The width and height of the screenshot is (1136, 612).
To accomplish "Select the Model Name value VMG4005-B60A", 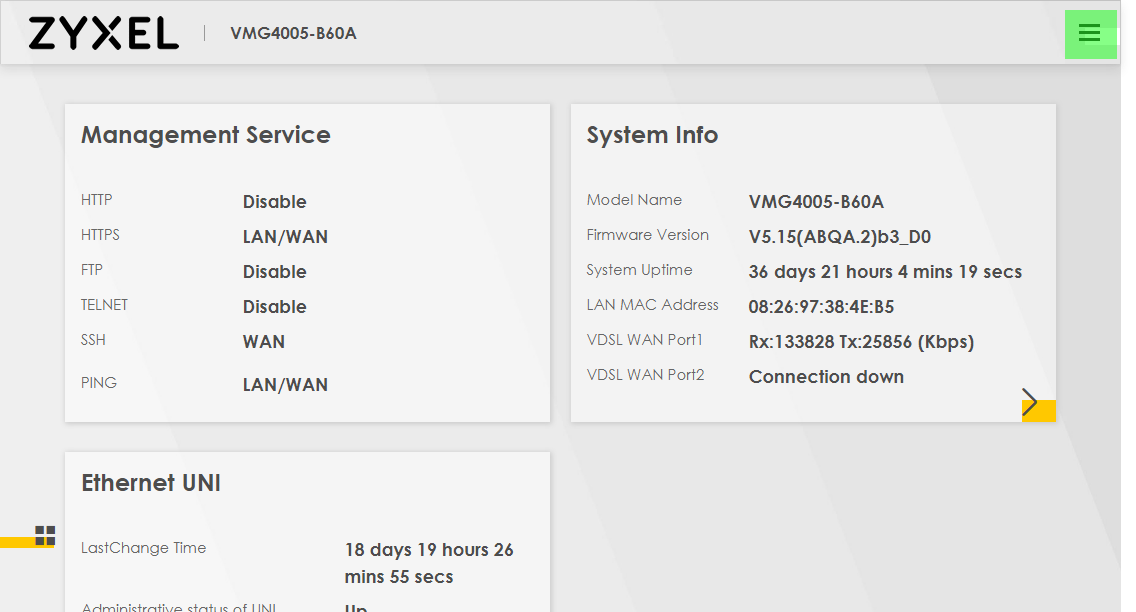I will 816,202.
